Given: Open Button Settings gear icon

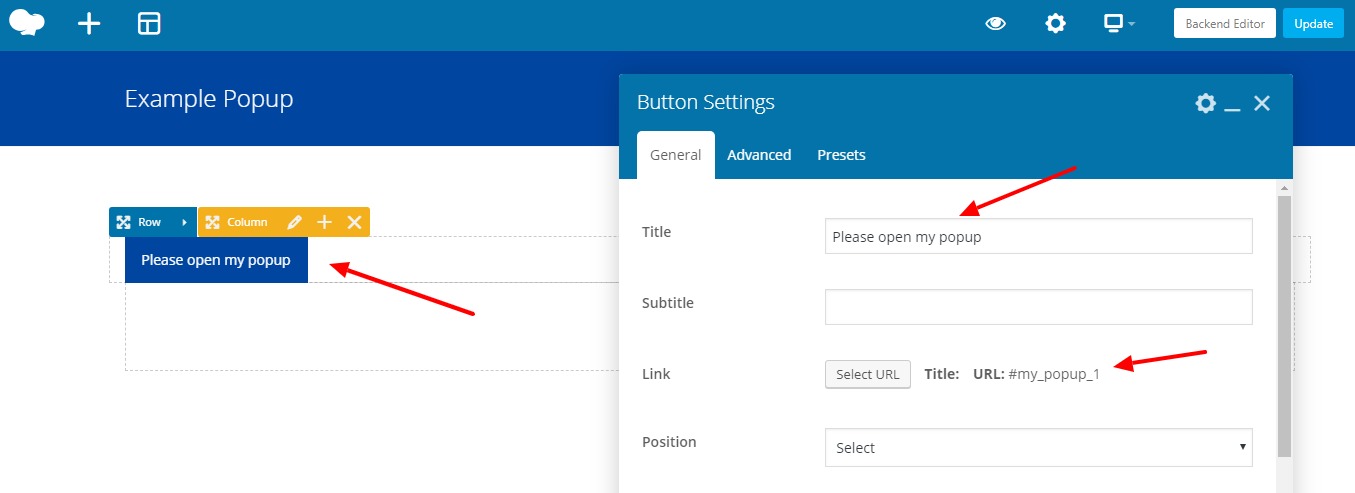Looking at the screenshot, I should tap(1205, 103).
